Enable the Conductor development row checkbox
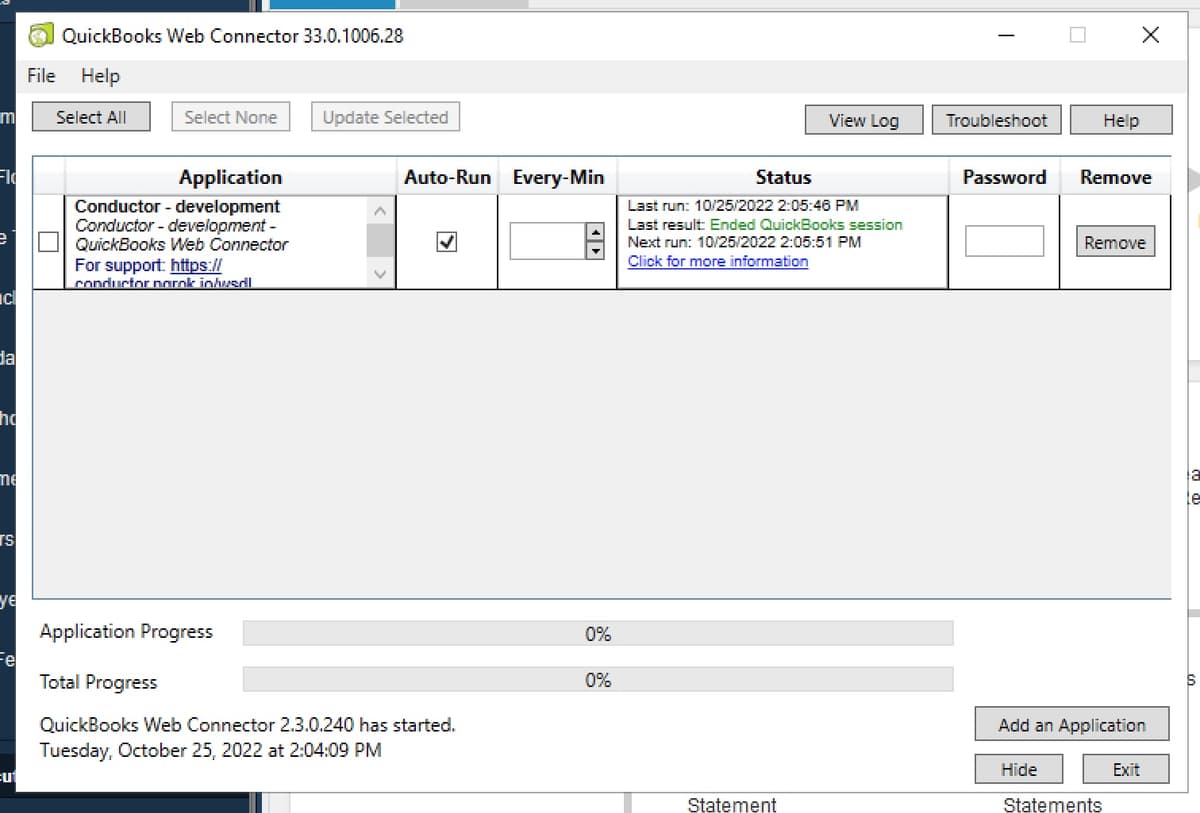This screenshot has width=1200, height=813. tap(48, 241)
